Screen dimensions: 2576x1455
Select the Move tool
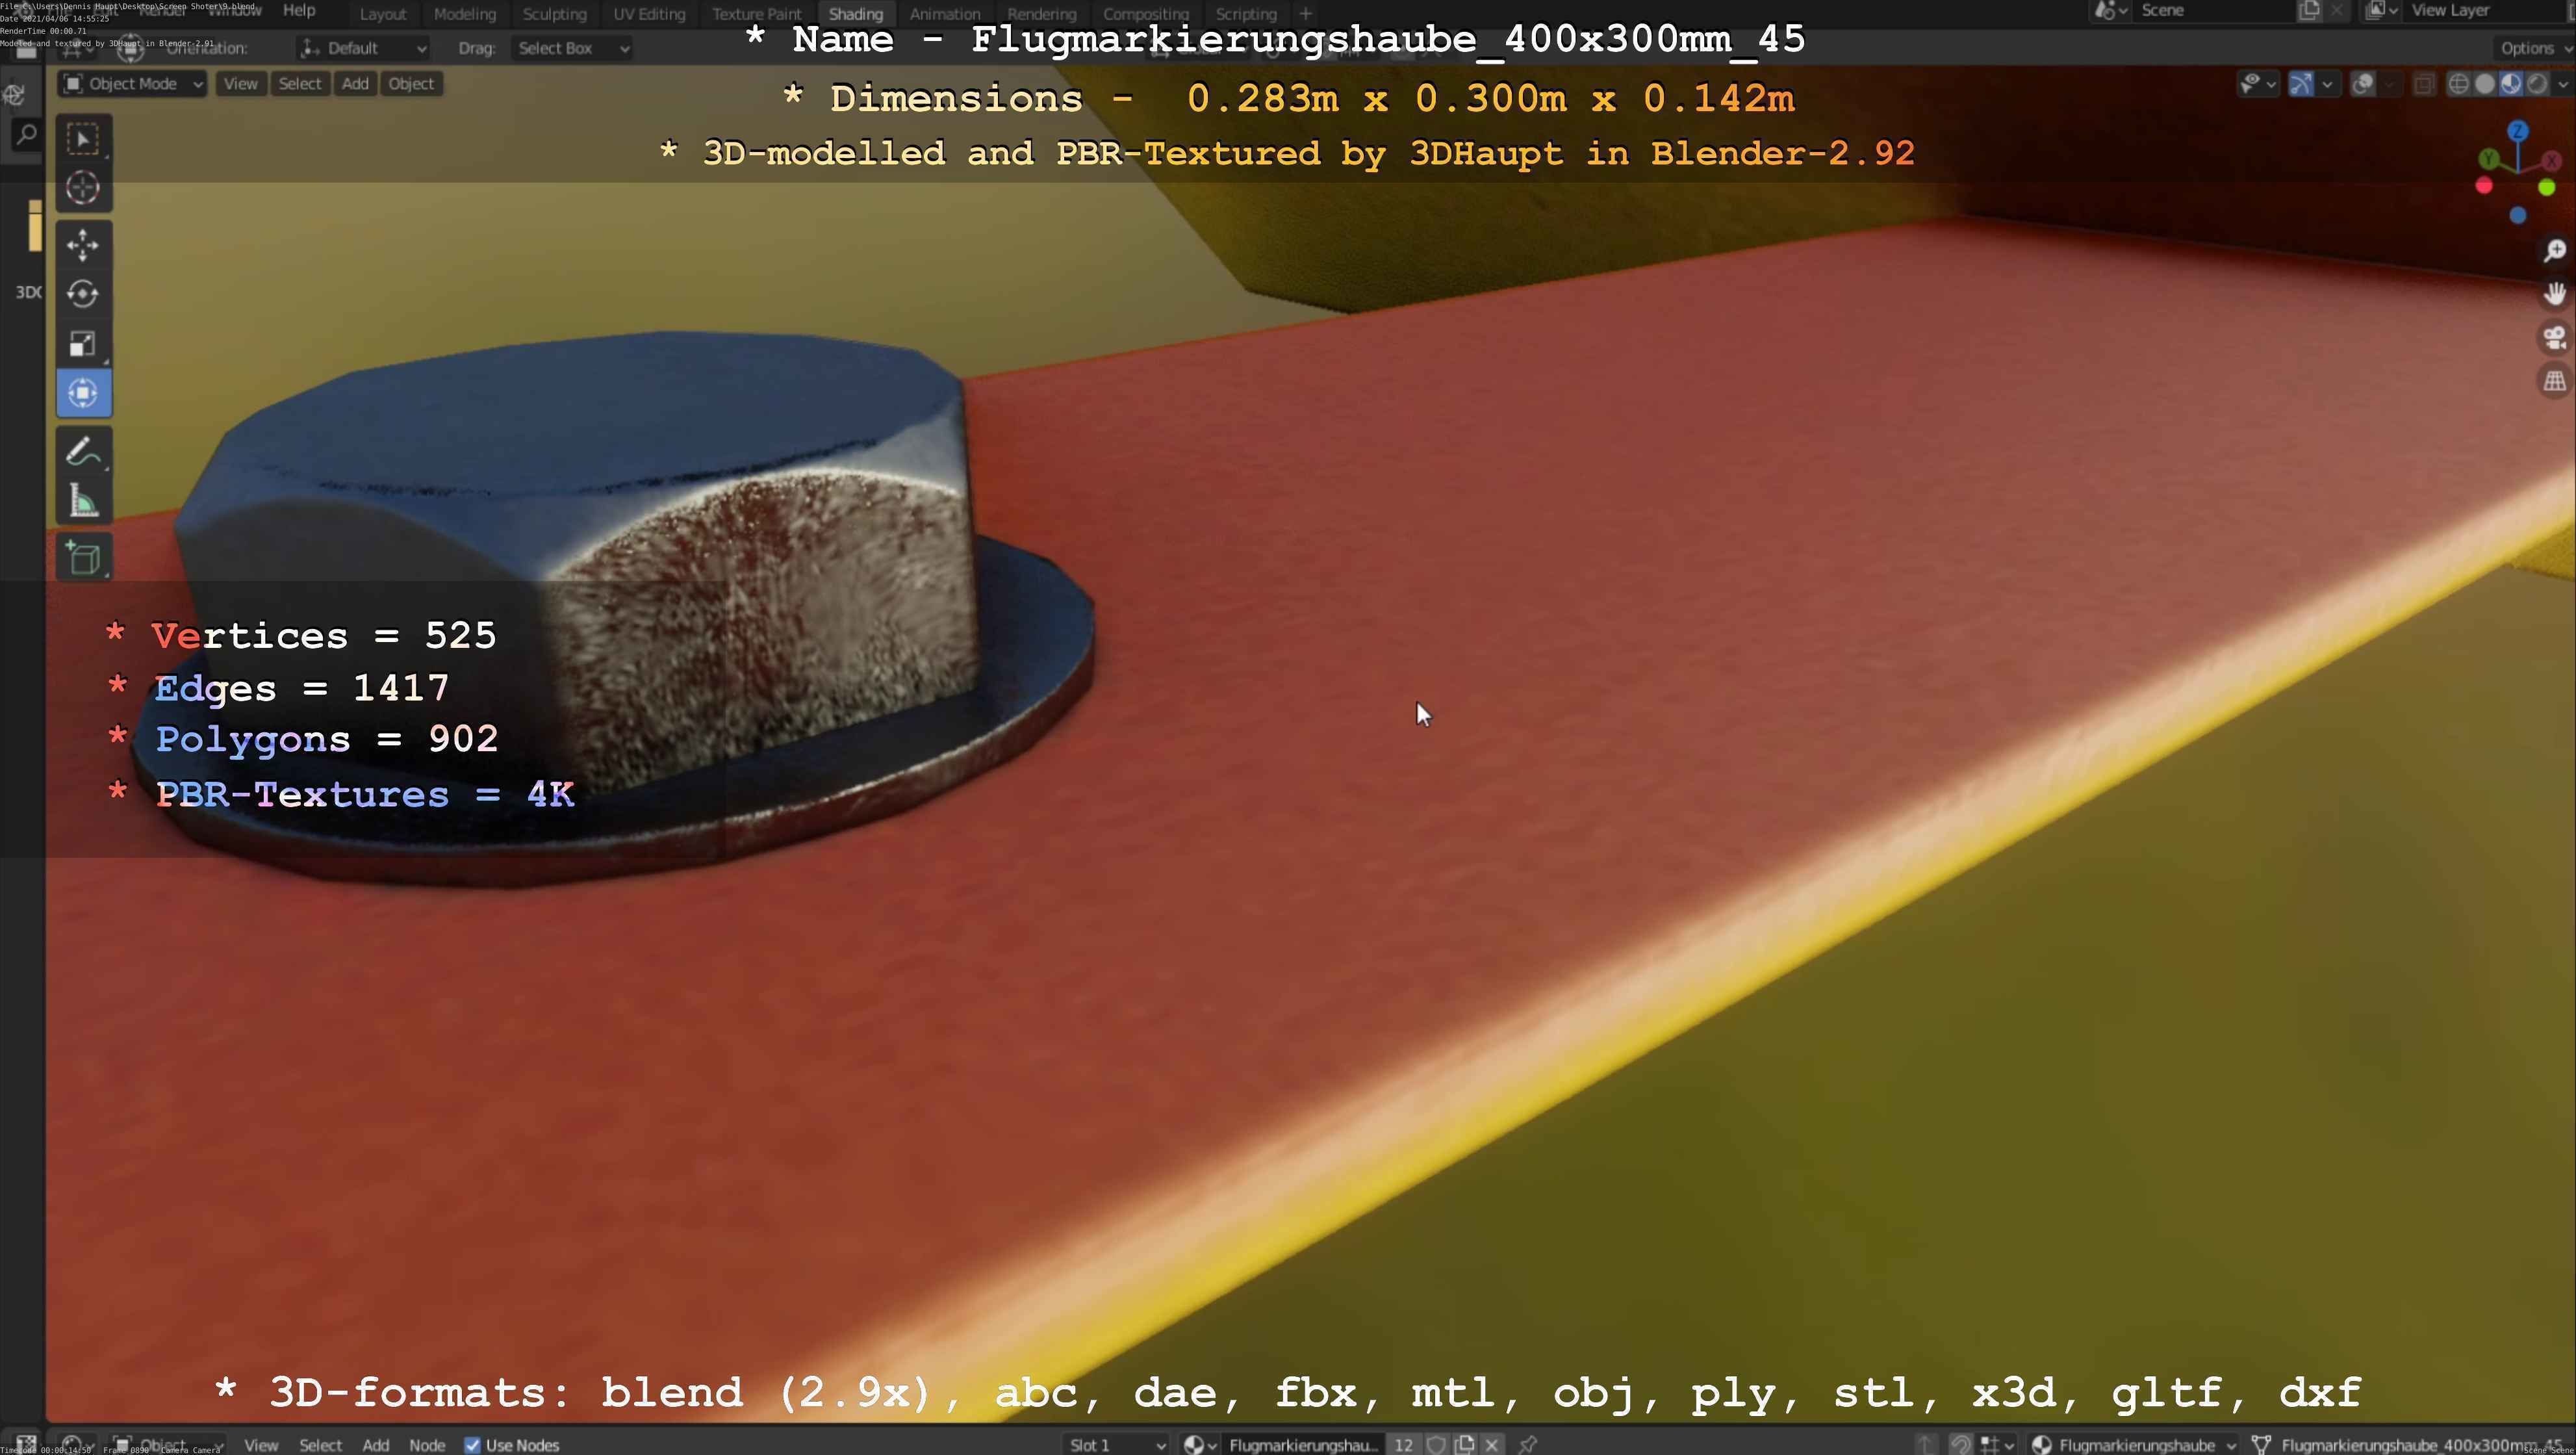click(83, 245)
